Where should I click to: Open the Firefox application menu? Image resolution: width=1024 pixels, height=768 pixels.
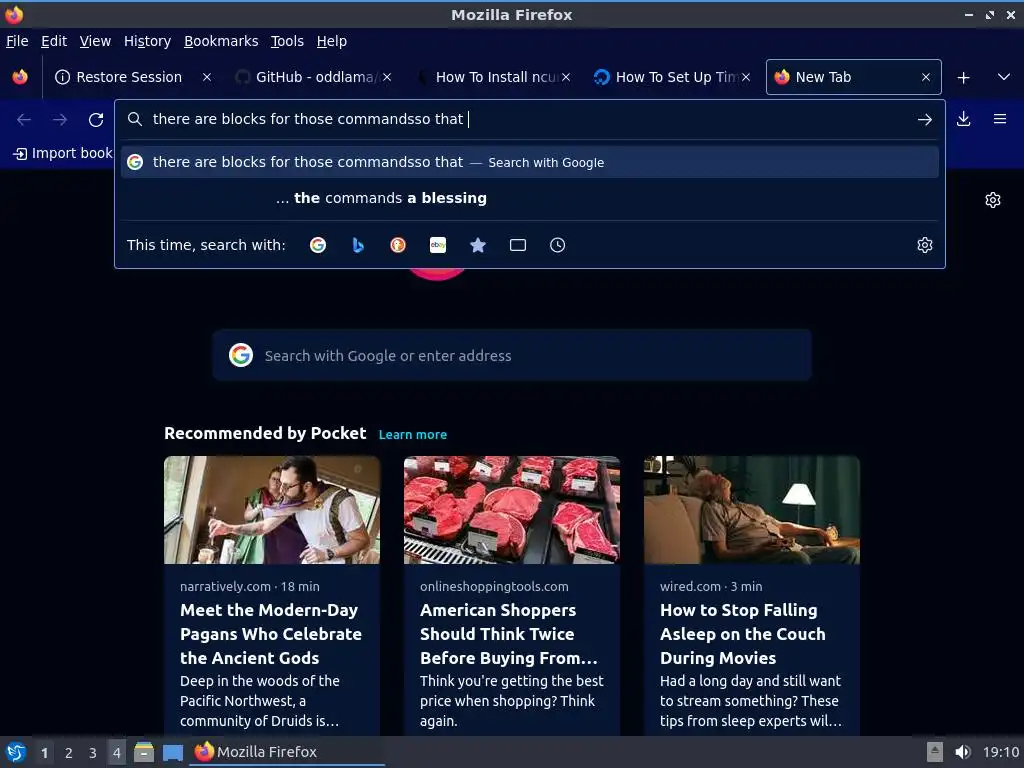(1000, 119)
